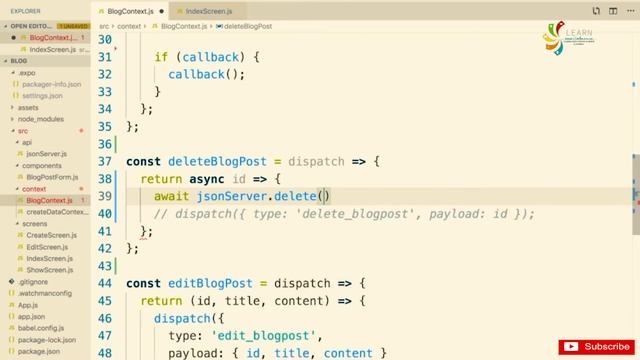
Task: Open packager-info.json file
Action: coord(51,84)
